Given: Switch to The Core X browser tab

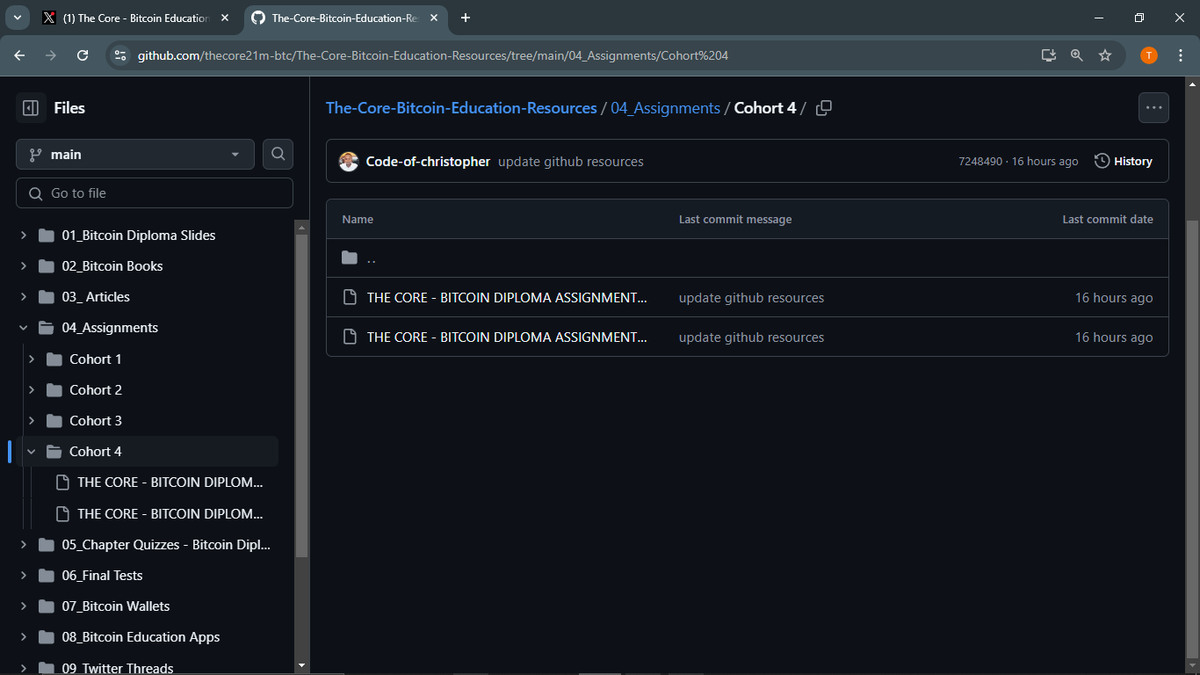Looking at the screenshot, I should coord(136,18).
